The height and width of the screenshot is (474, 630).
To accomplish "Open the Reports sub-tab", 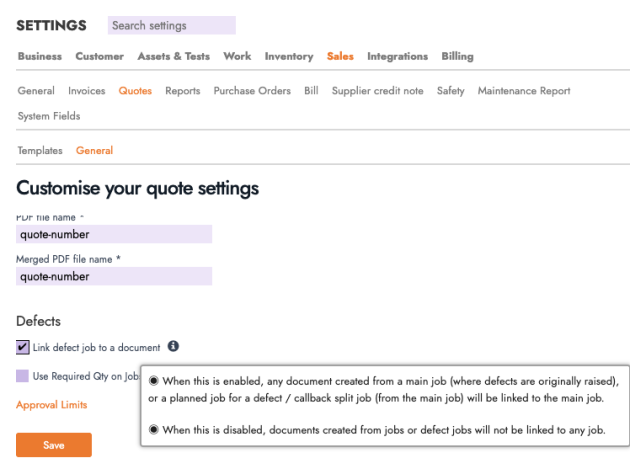I will pos(182,91).
